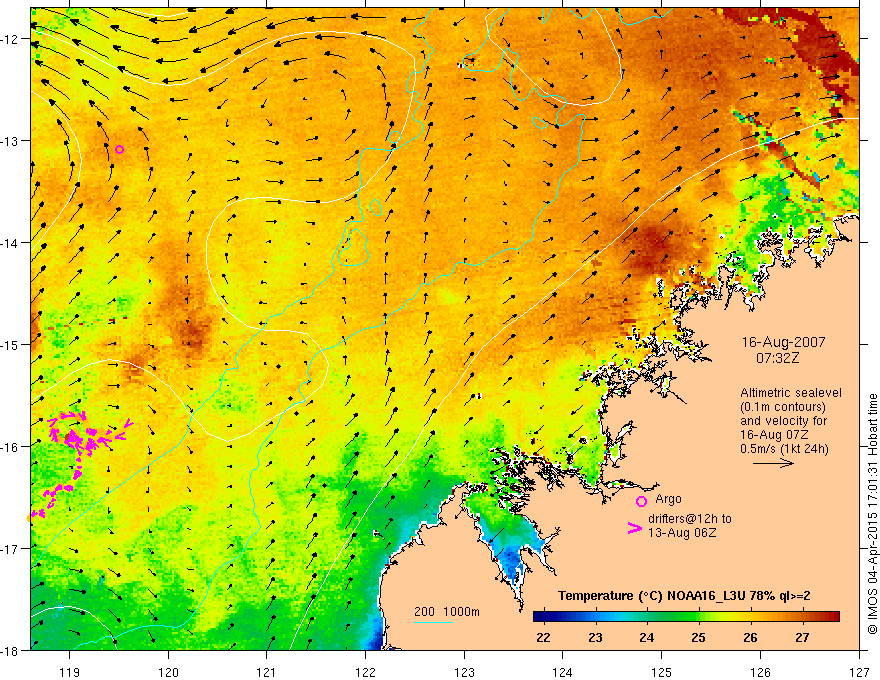Click the colorbar tick label 24

(647, 637)
